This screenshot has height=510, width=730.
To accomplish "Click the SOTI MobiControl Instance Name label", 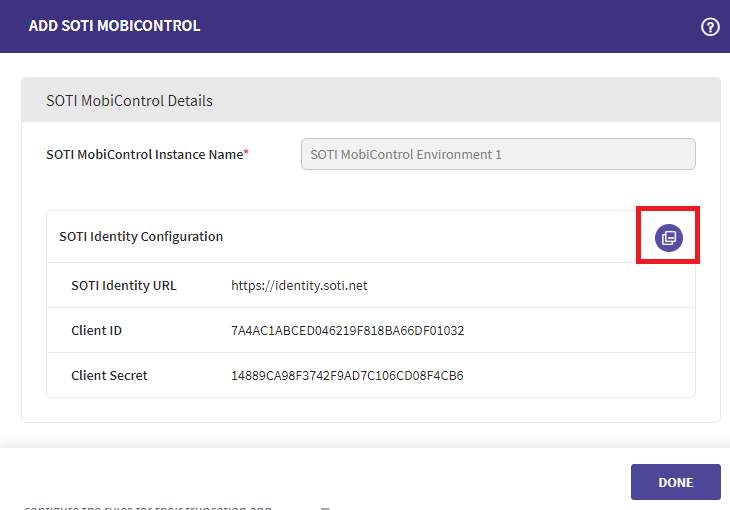I will 144,155.
